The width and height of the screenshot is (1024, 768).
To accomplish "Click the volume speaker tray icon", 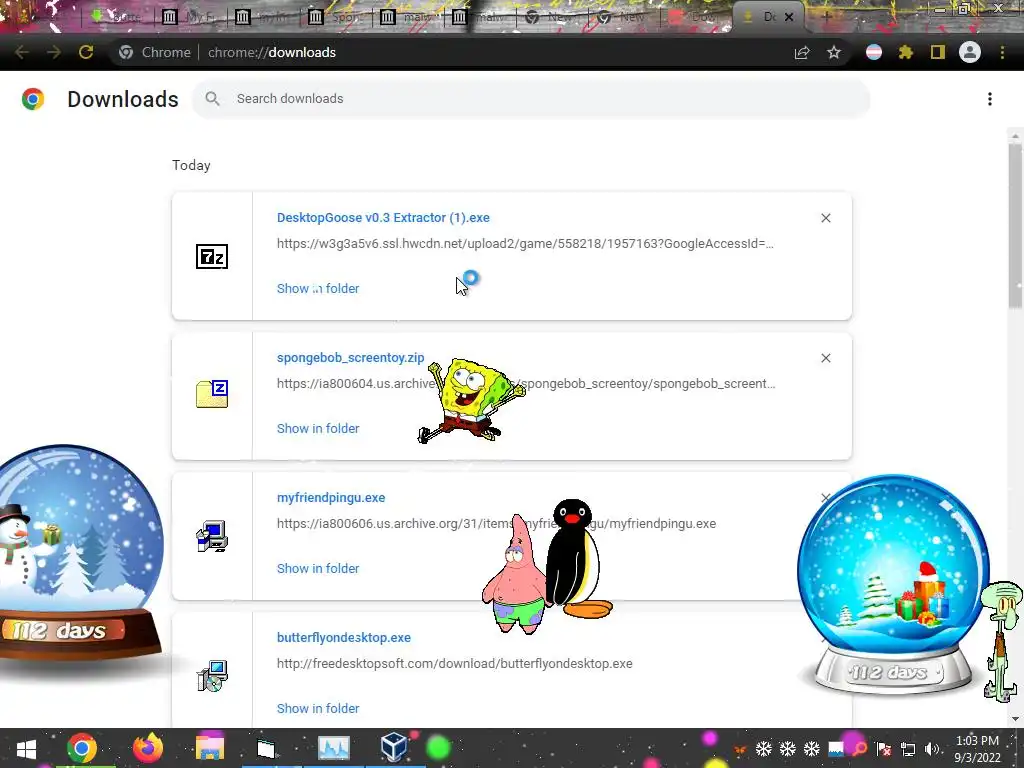I will click(932, 749).
